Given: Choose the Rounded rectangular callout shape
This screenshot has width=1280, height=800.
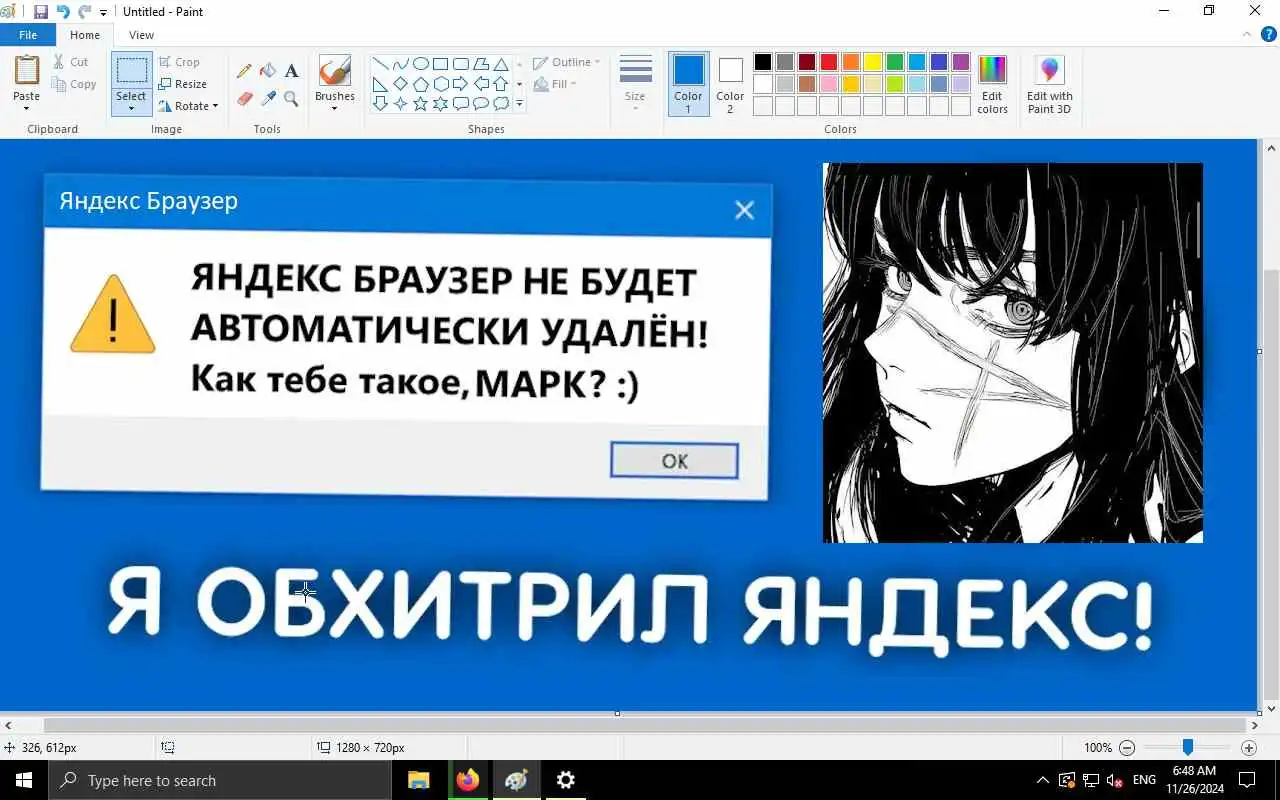Looking at the screenshot, I should pyautogui.click(x=461, y=104).
